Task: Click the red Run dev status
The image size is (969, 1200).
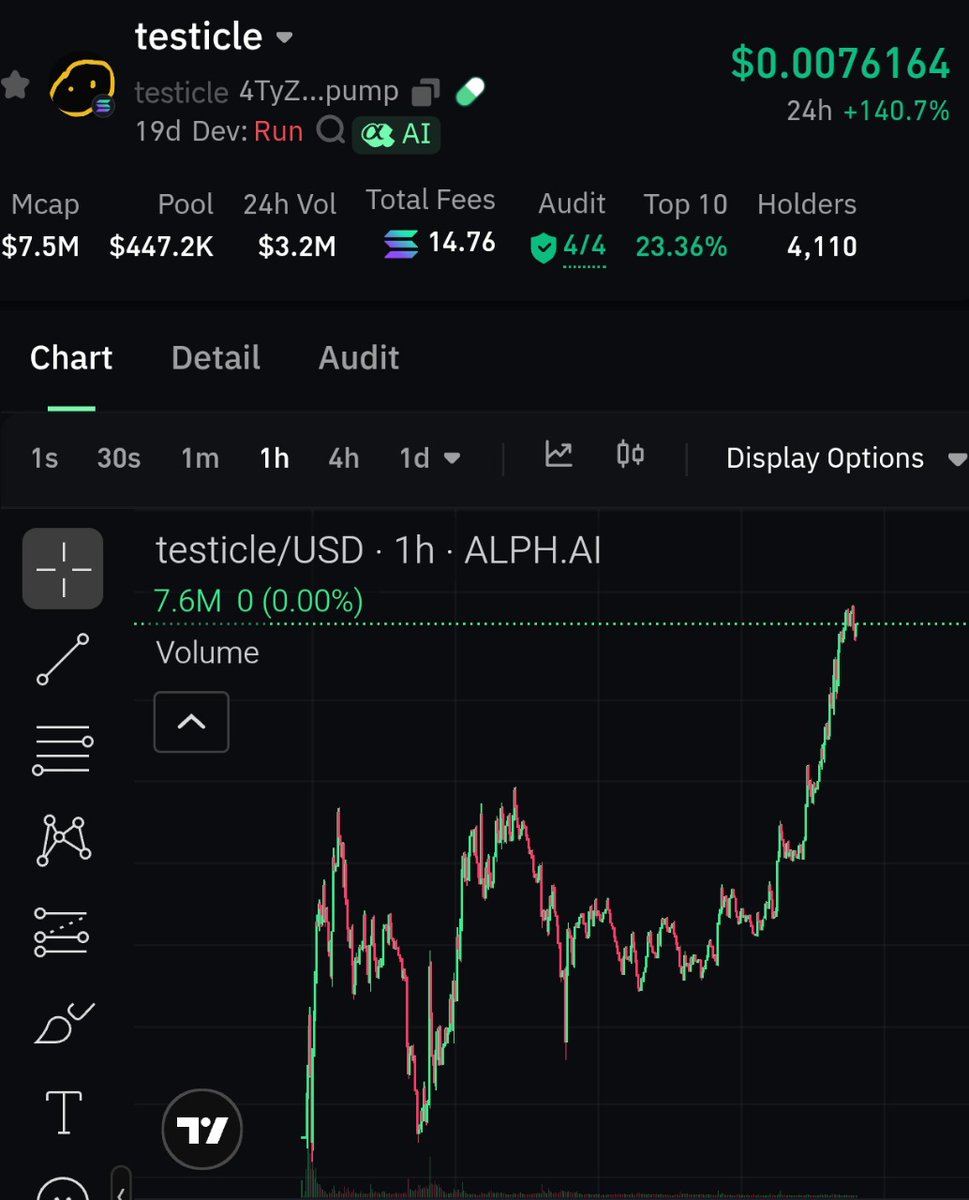Action: [x=278, y=131]
